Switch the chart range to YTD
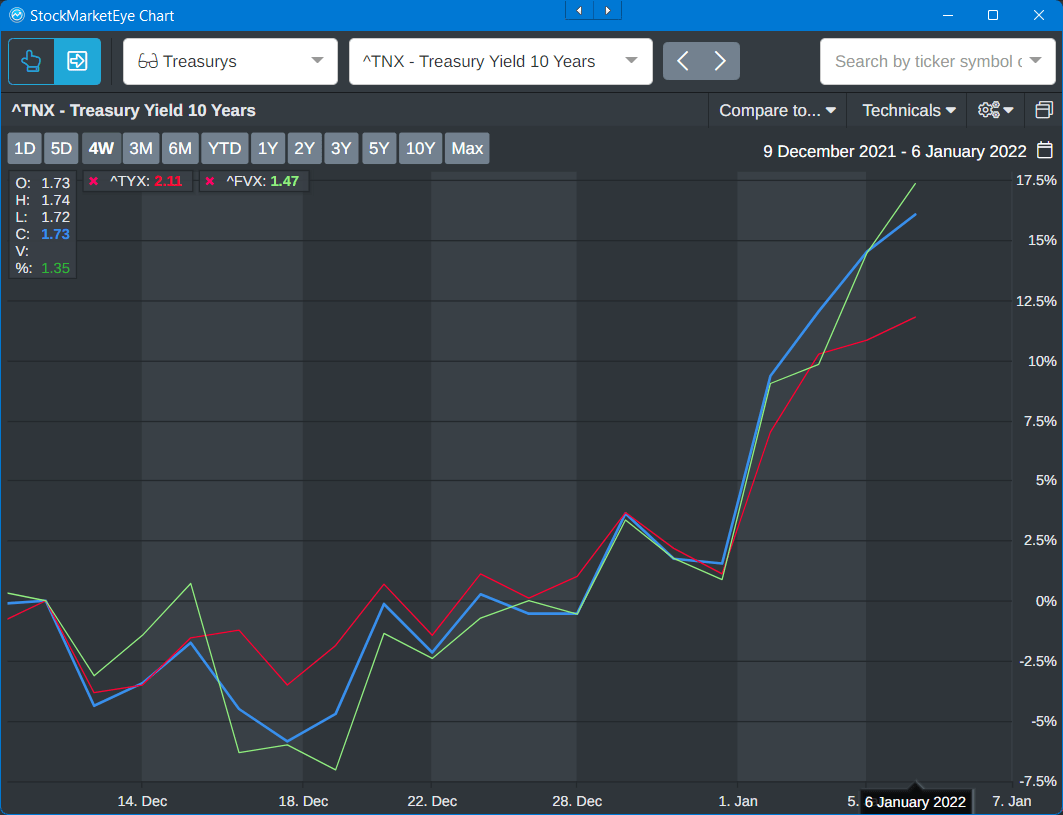Viewport: 1063px width, 815px height. click(224, 149)
